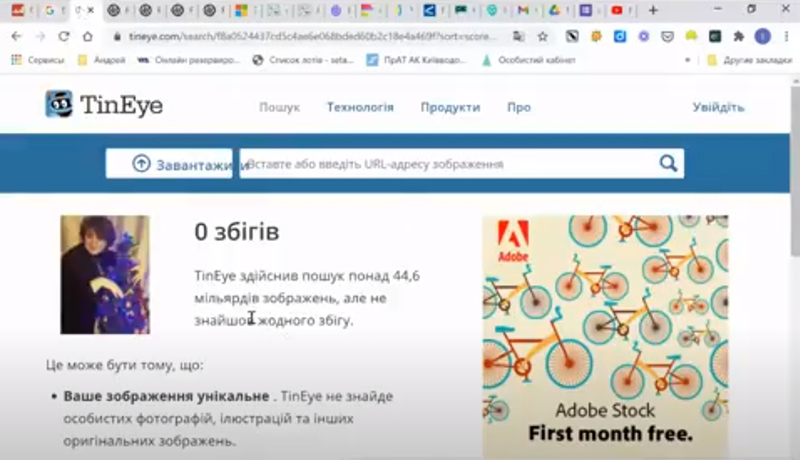
Task: Click the Увійдіть sign-in link
Action: pos(718,107)
